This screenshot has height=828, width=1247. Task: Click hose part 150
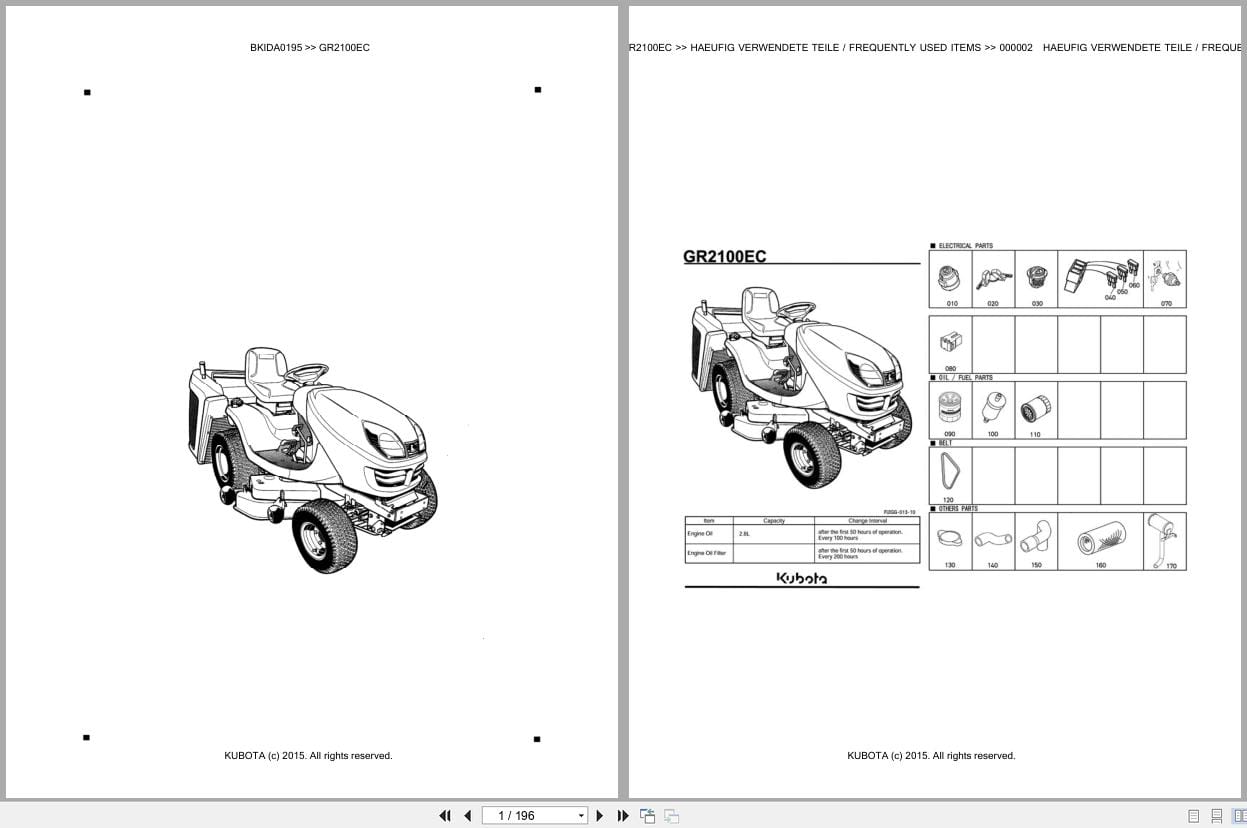[x=1036, y=535]
